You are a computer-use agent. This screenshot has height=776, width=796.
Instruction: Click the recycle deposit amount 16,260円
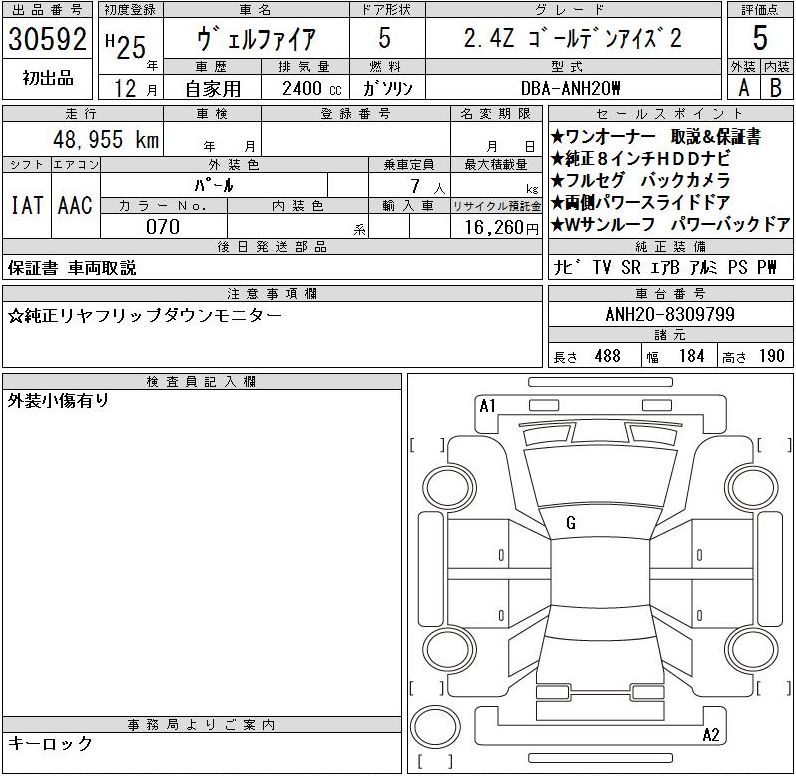(x=496, y=227)
